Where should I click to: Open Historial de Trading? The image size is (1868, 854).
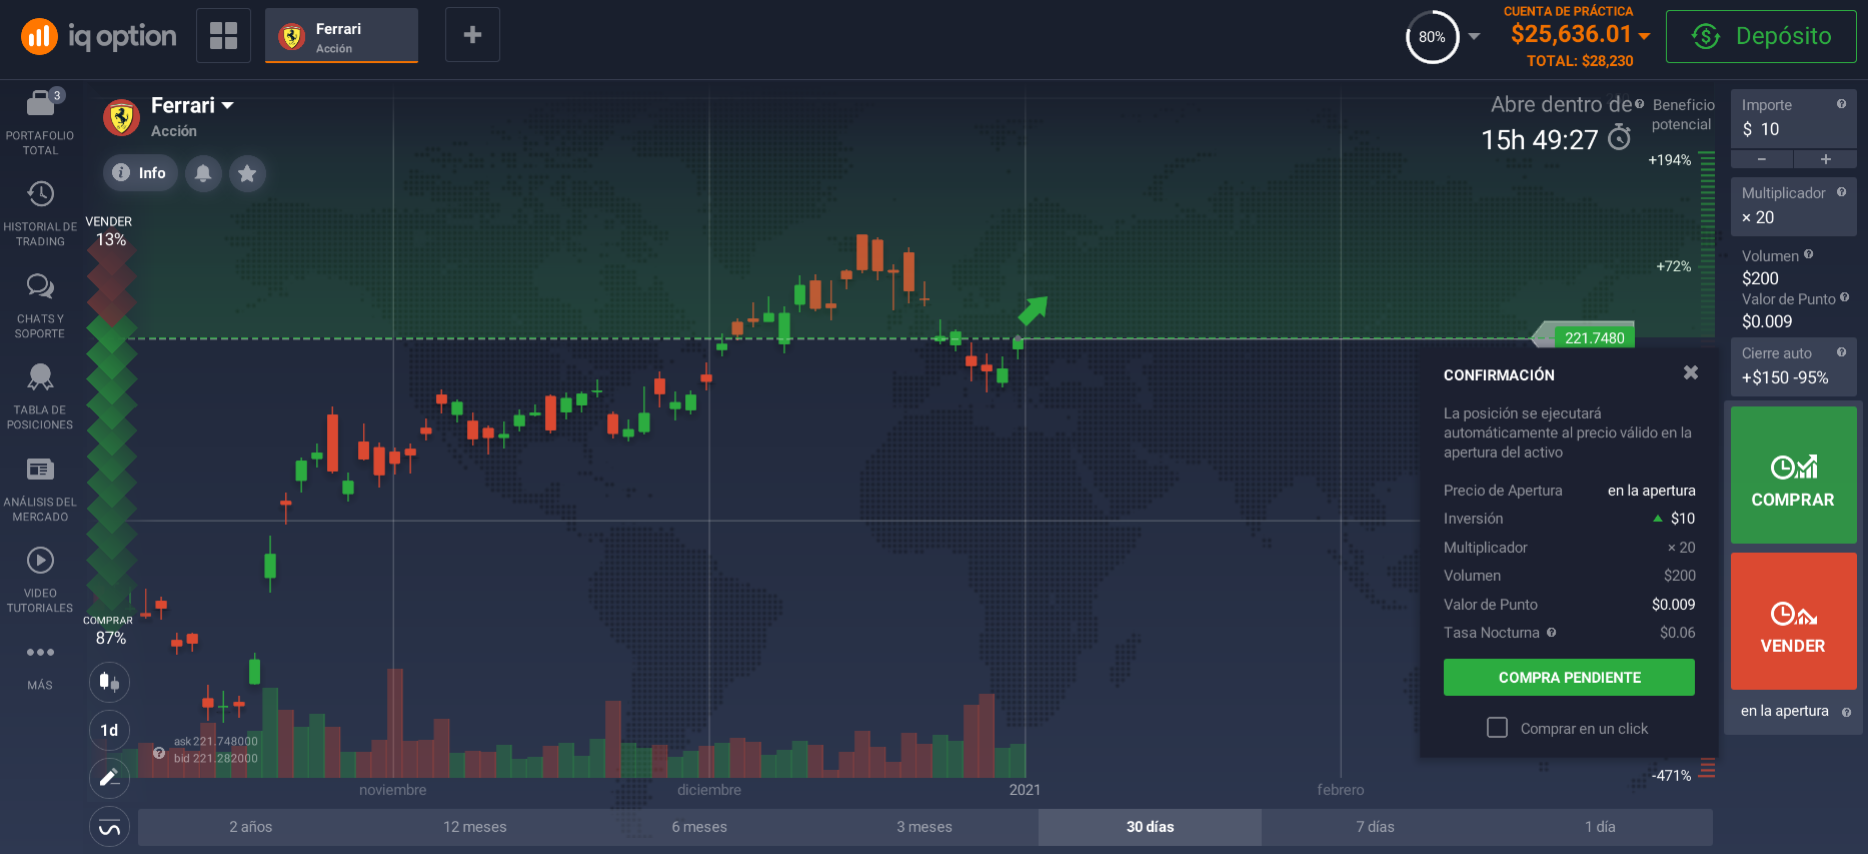point(40,194)
